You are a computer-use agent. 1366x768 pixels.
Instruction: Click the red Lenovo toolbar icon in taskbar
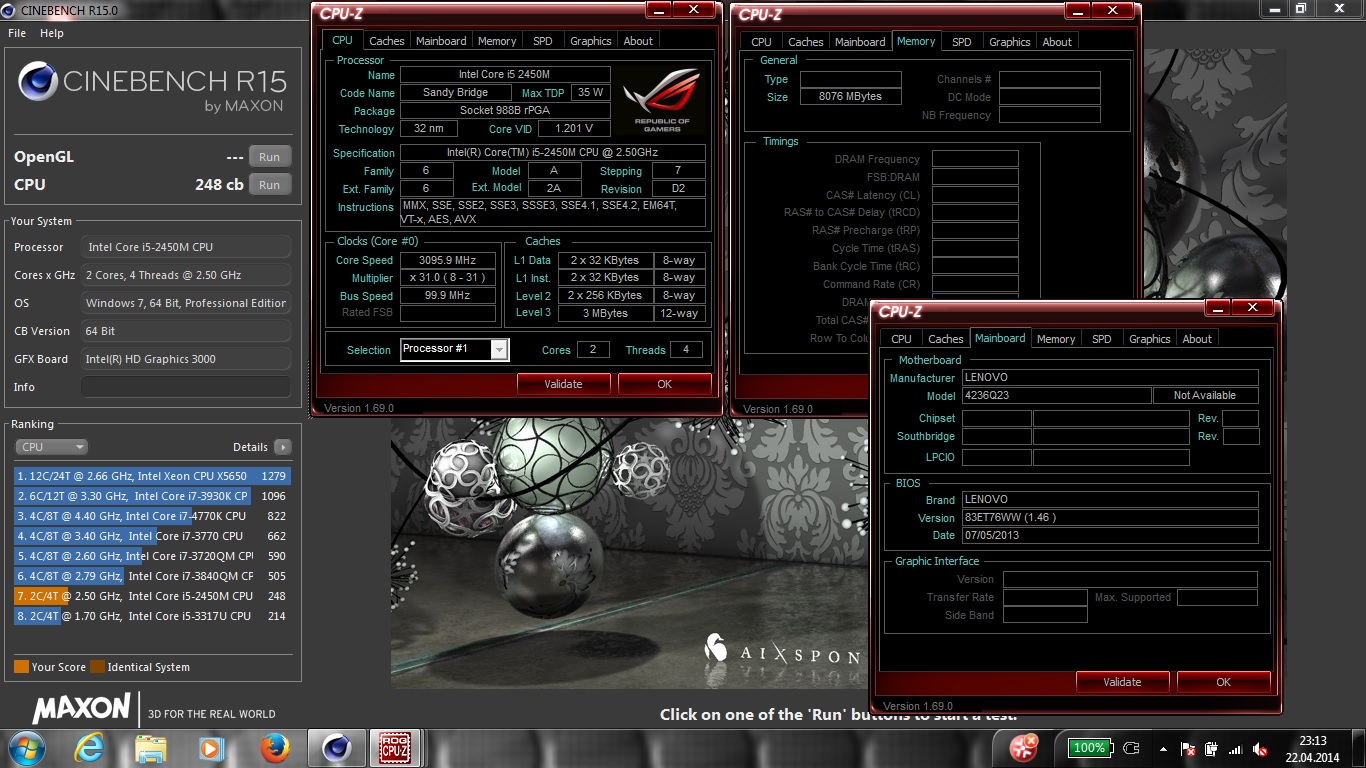tap(1024, 747)
